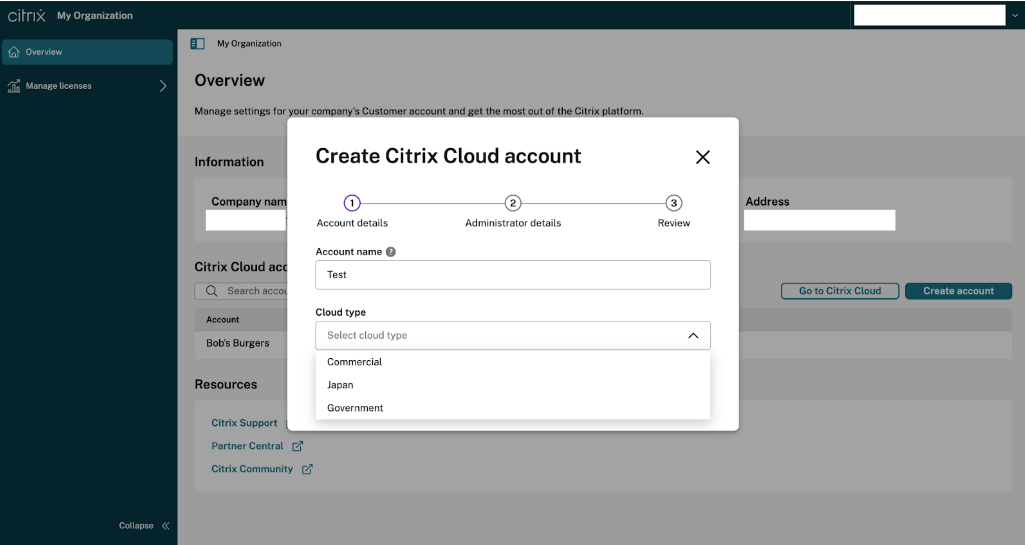Click the Citrix logo in header

(x=27, y=15)
